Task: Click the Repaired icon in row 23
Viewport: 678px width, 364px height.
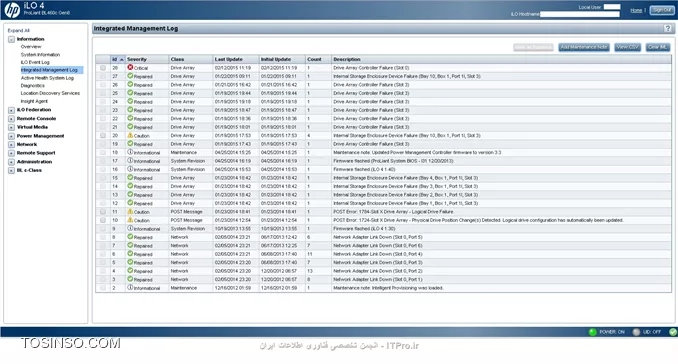Action: pos(130,110)
